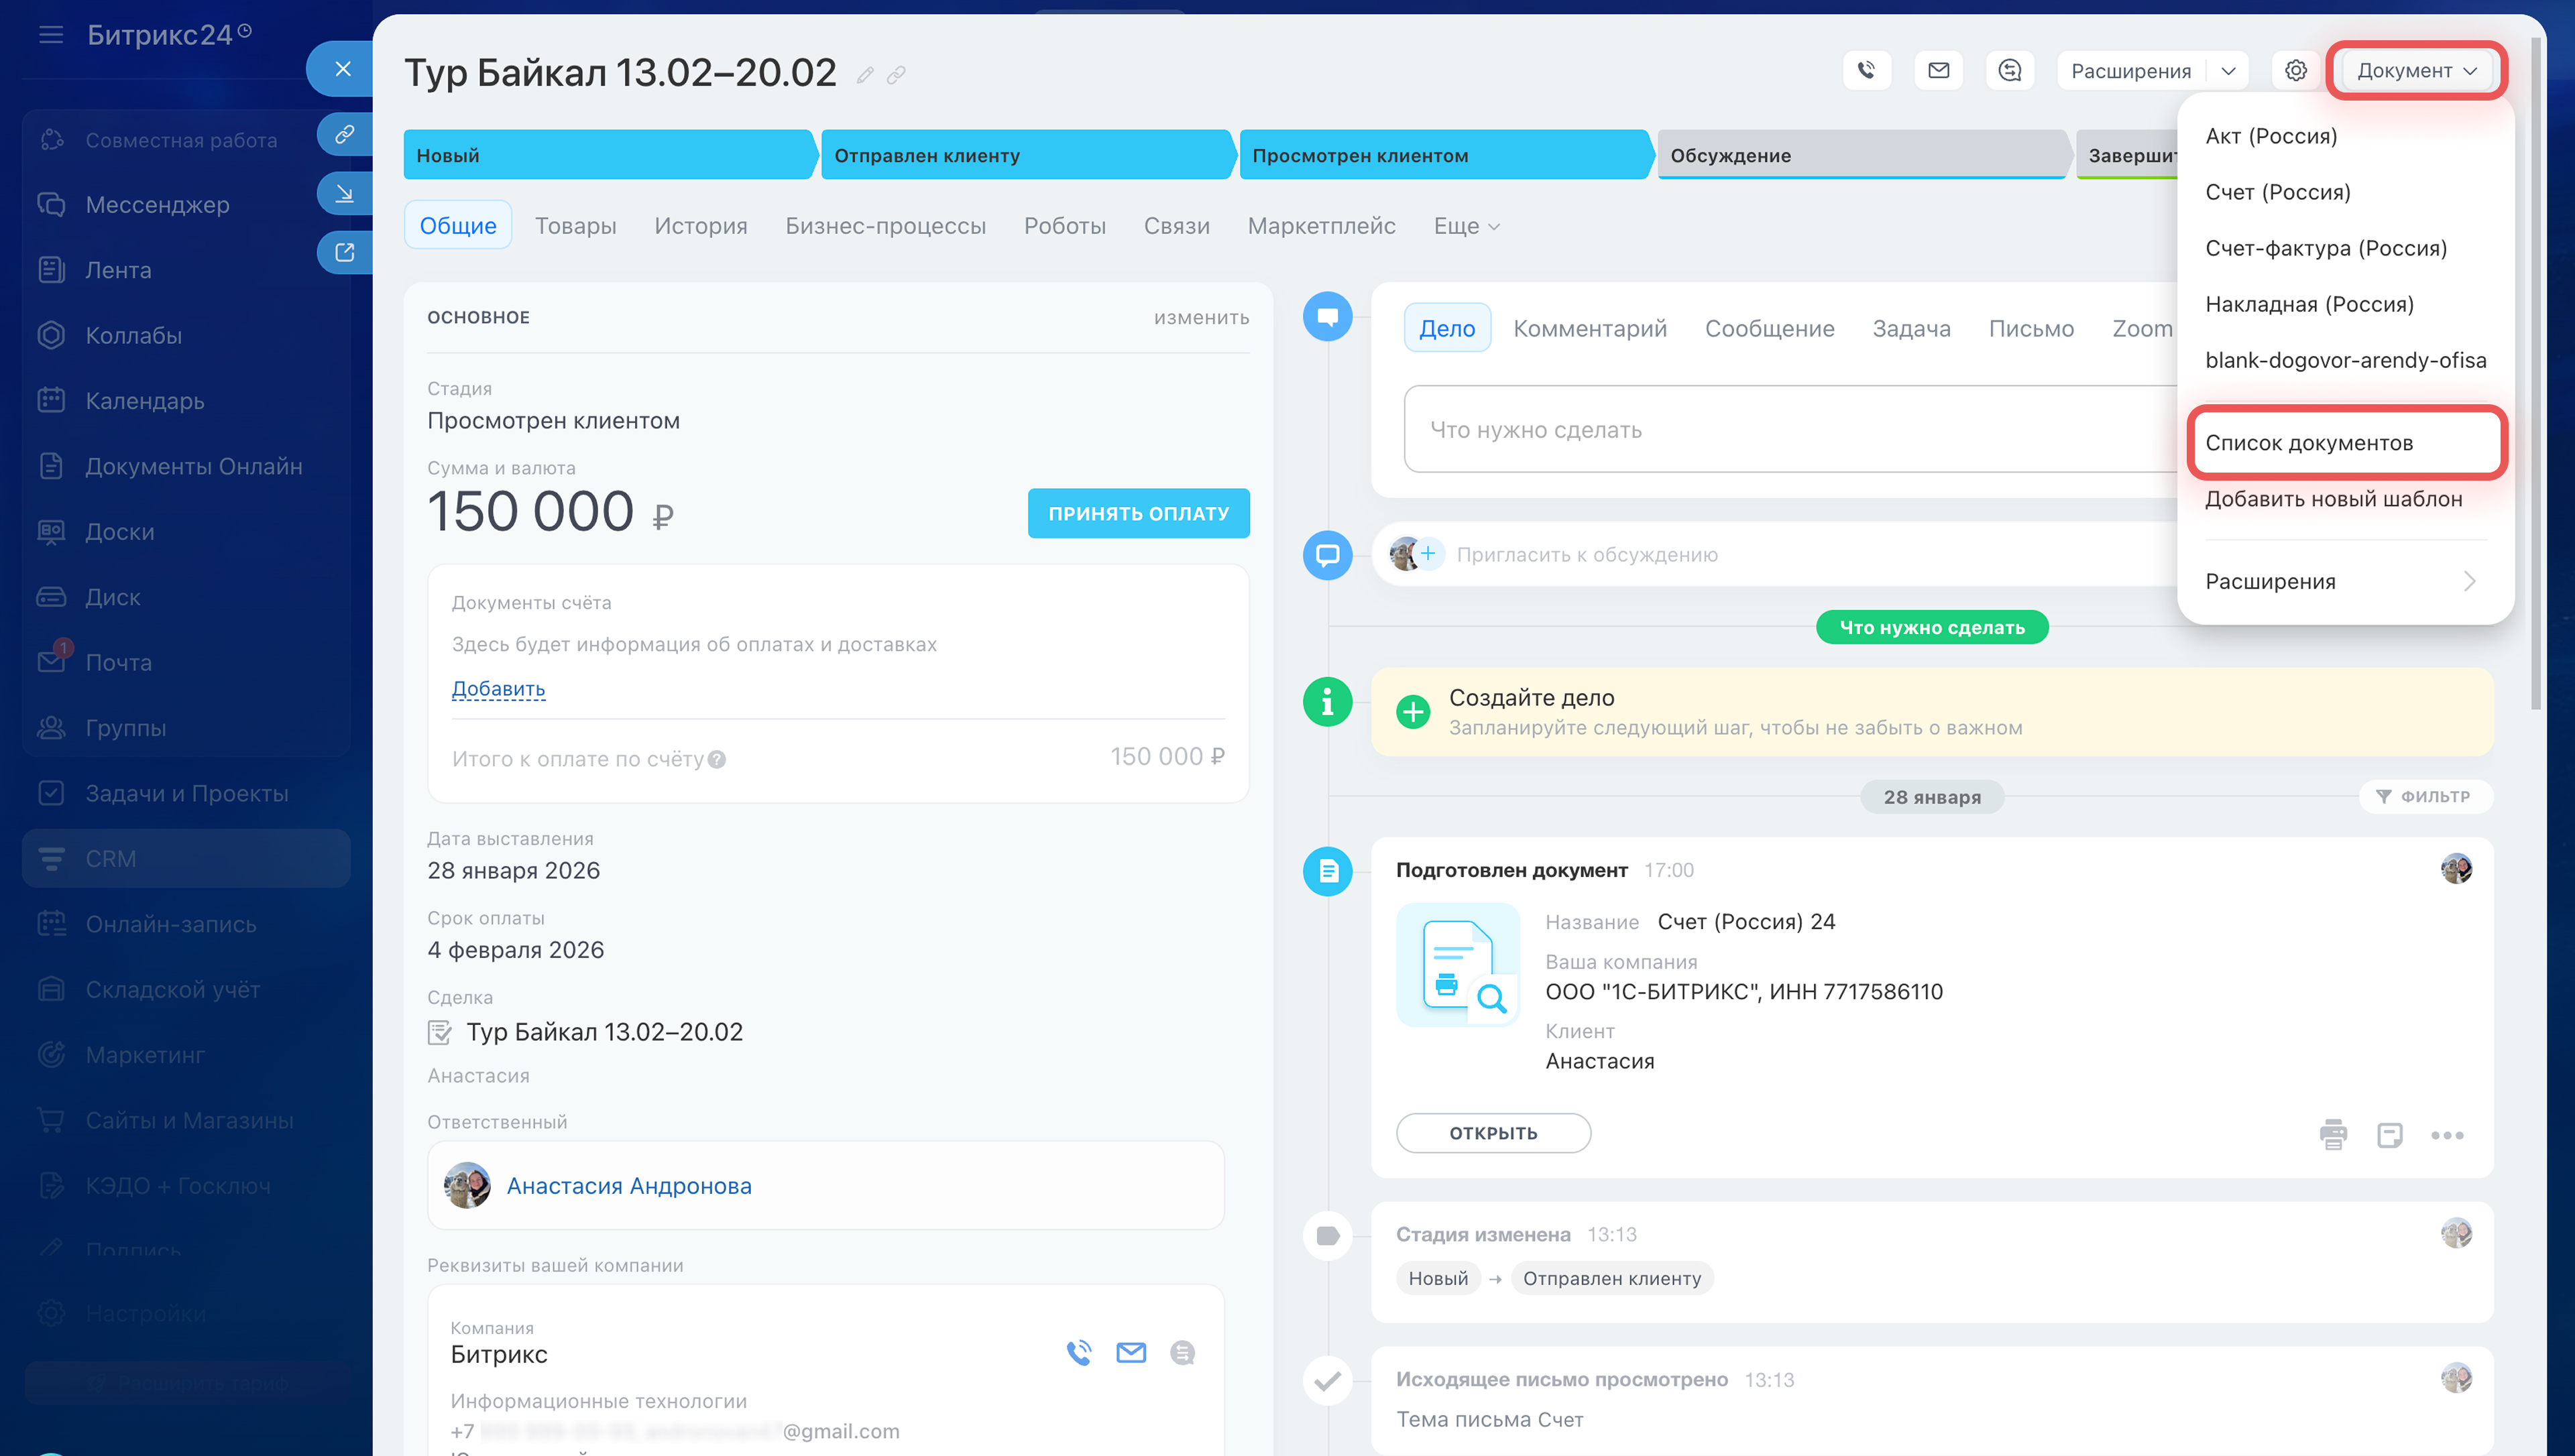Copy link using chain icon beside title
This screenshot has width=2575, height=1456.
(896, 75)
